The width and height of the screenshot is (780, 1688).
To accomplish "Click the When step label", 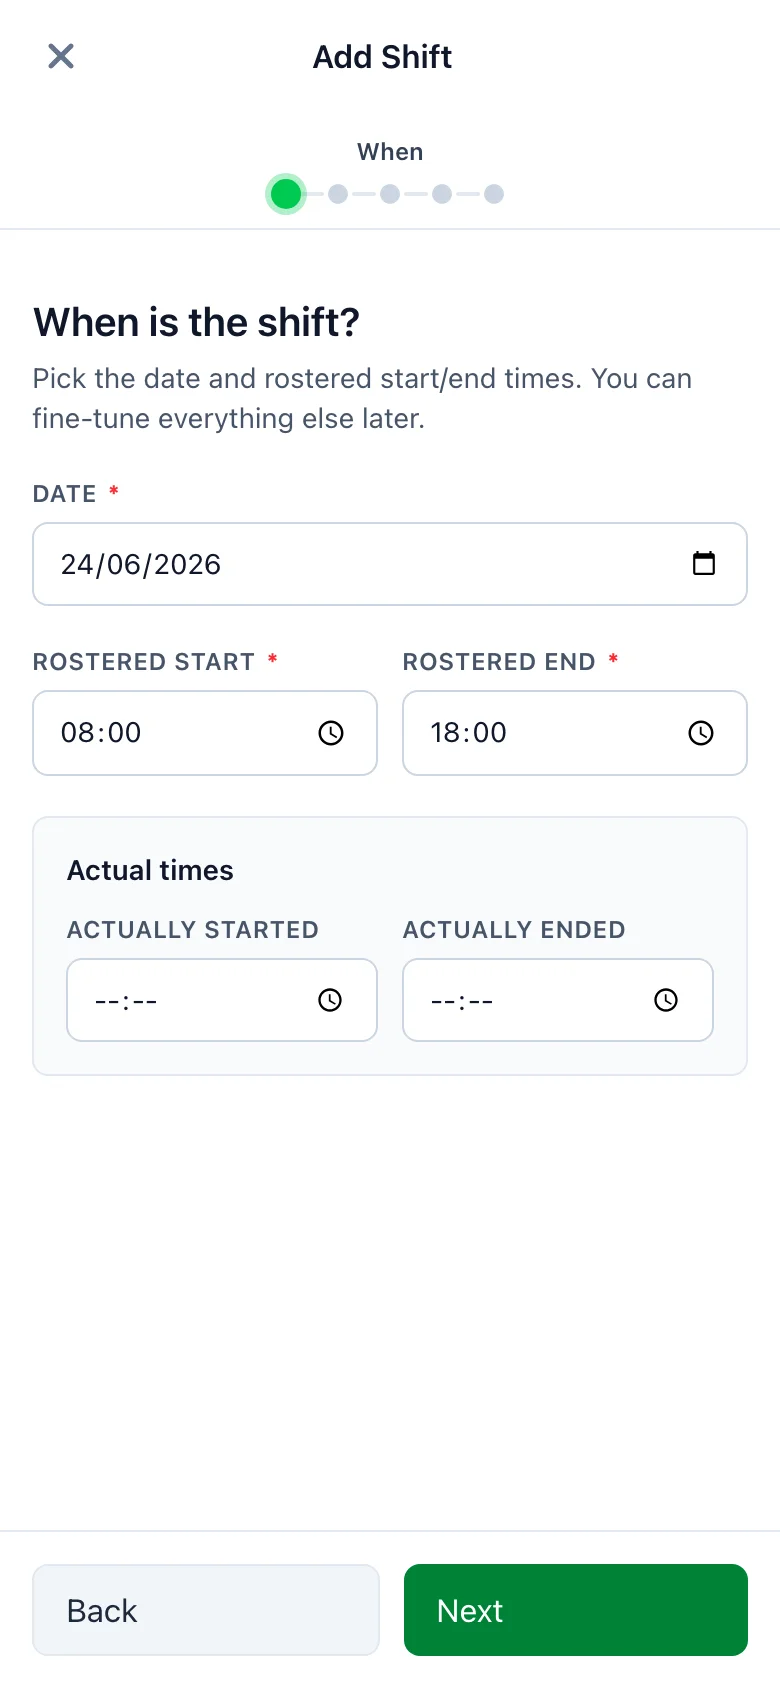I will click(390, 152).
